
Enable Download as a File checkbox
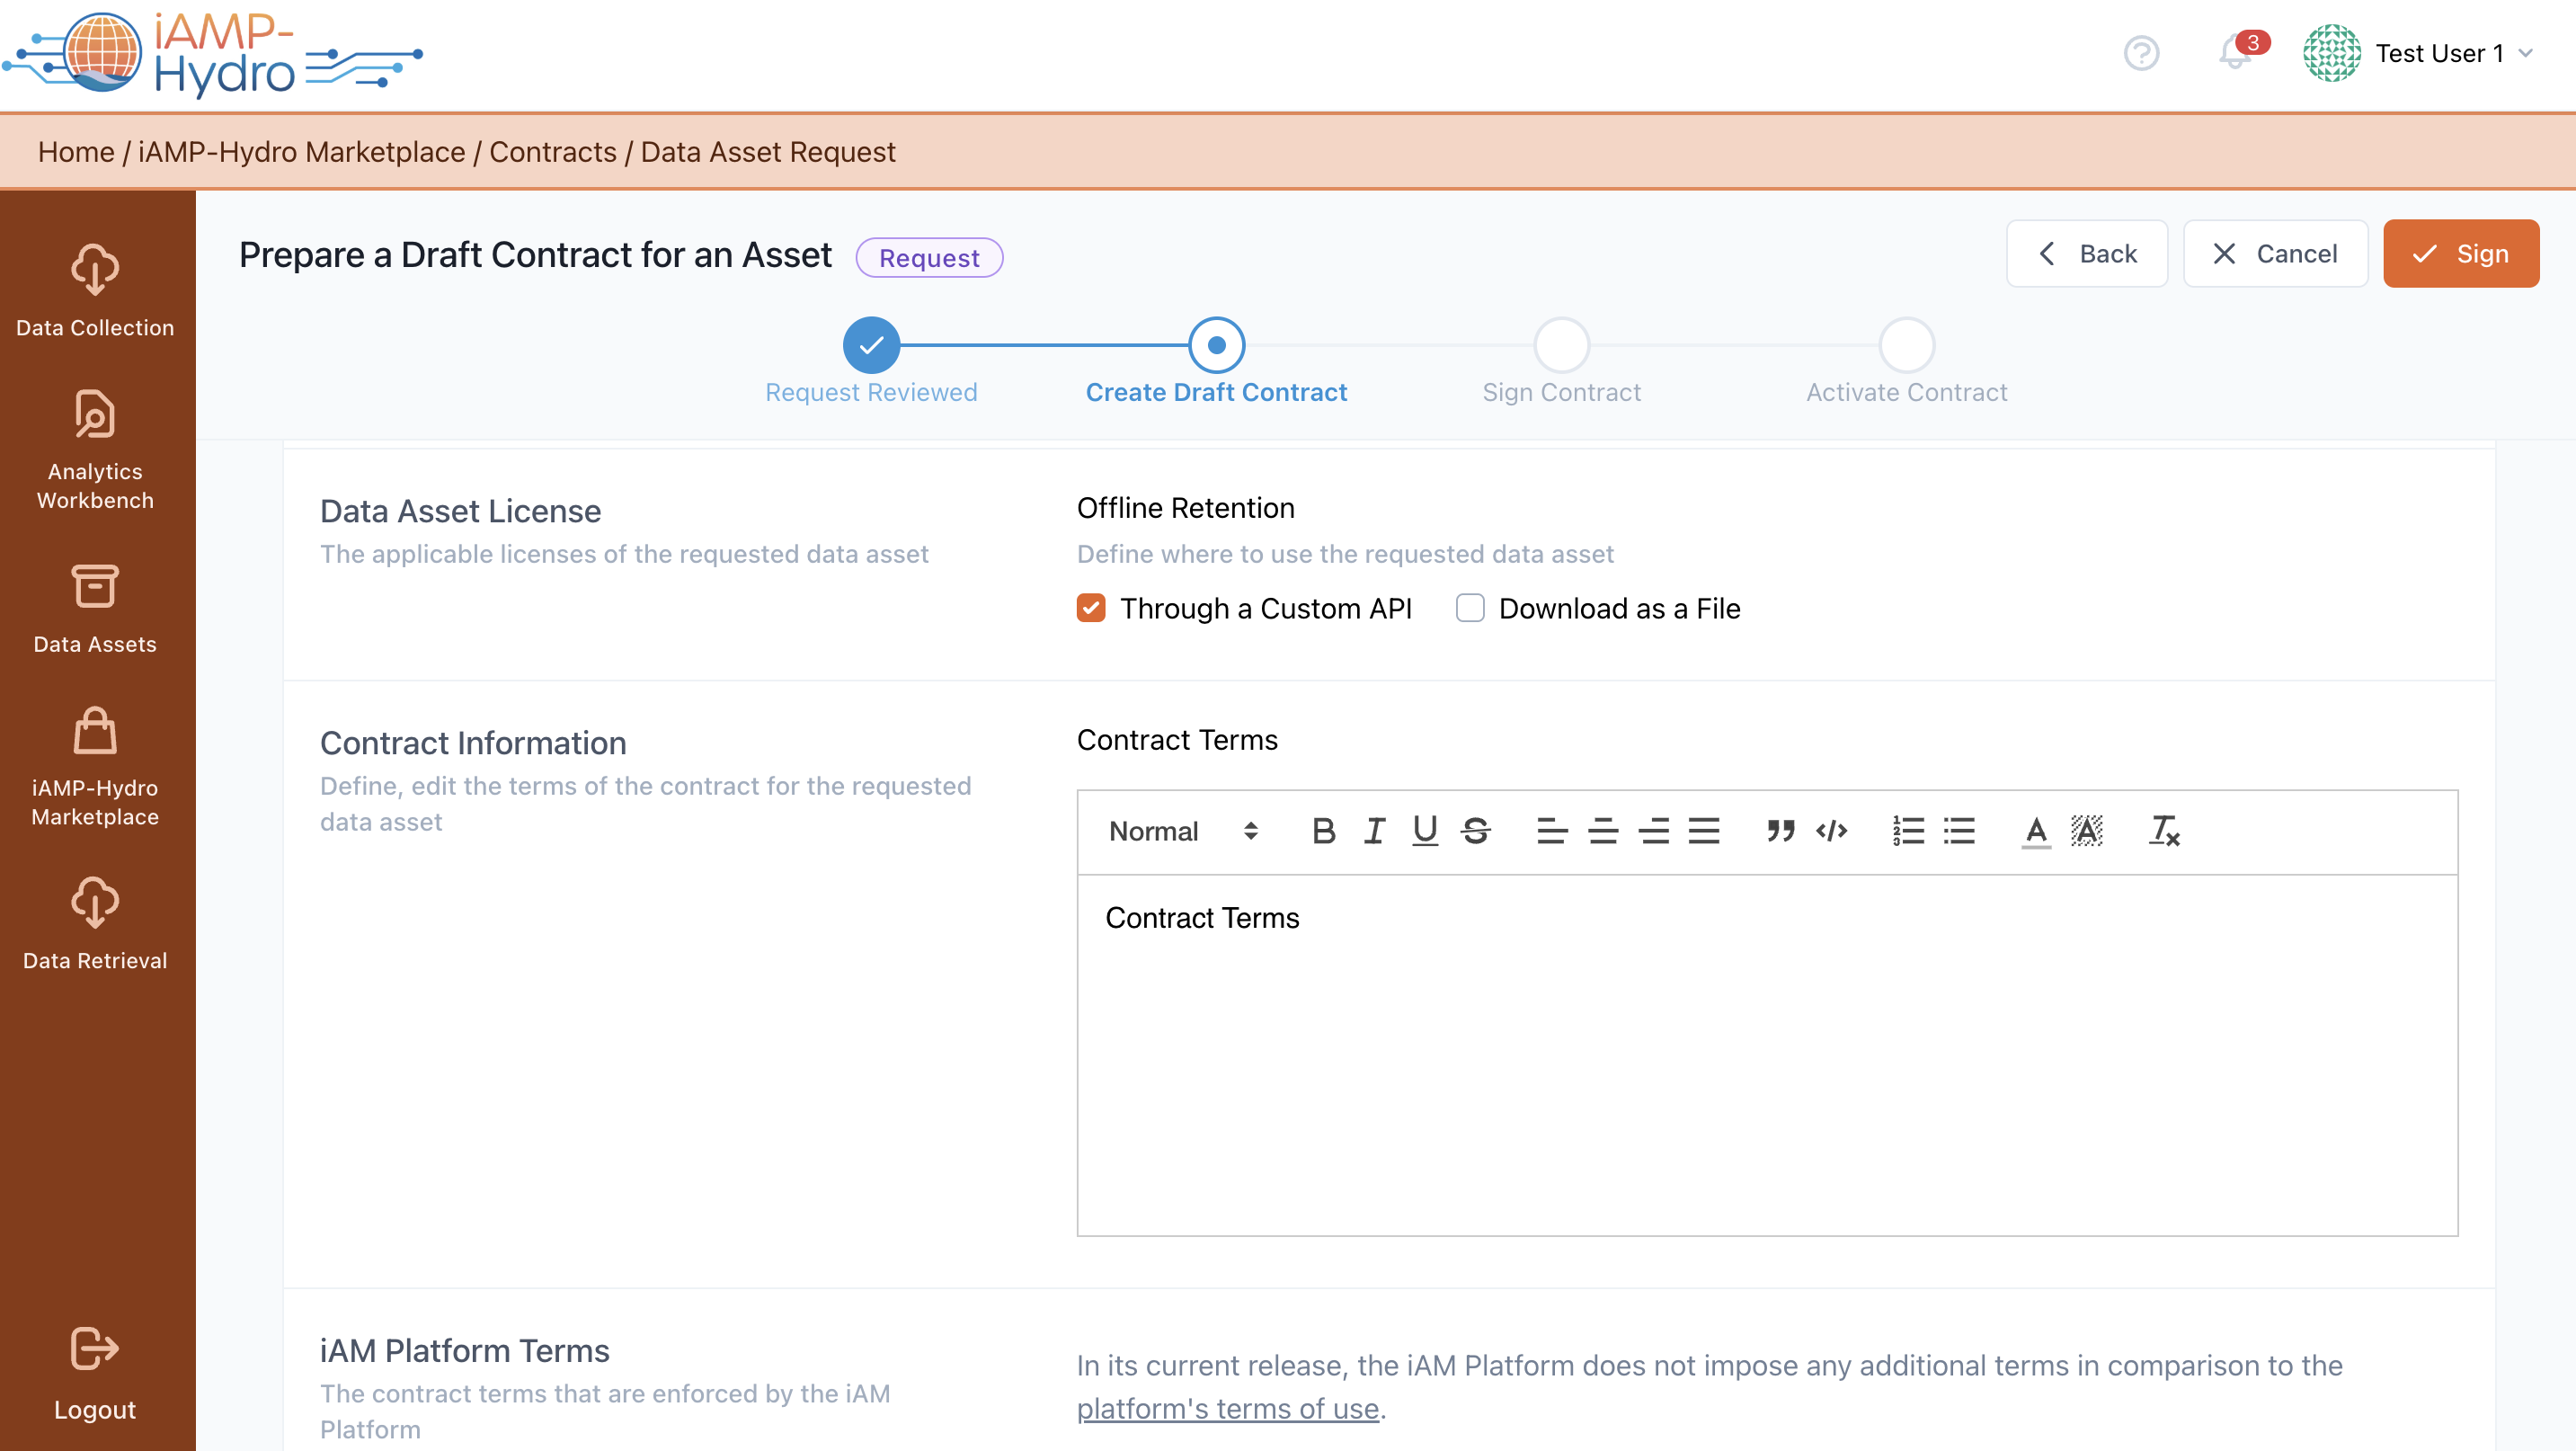point(1469,608)
